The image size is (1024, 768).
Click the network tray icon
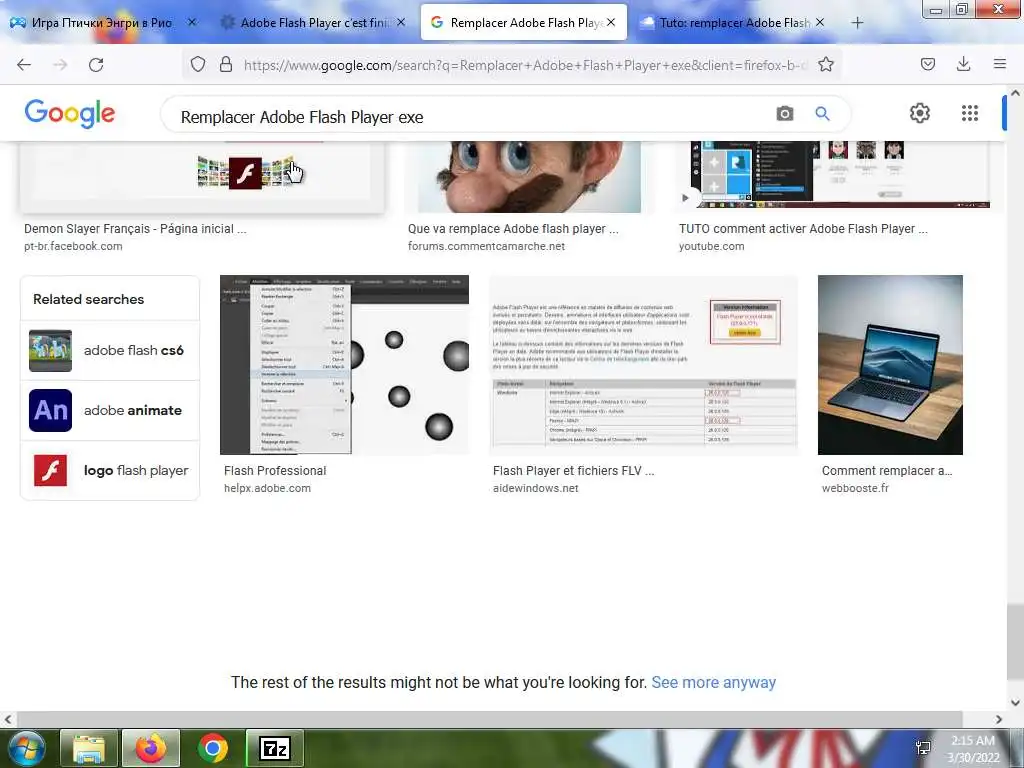pyautogui.click(x=923, y=748)
